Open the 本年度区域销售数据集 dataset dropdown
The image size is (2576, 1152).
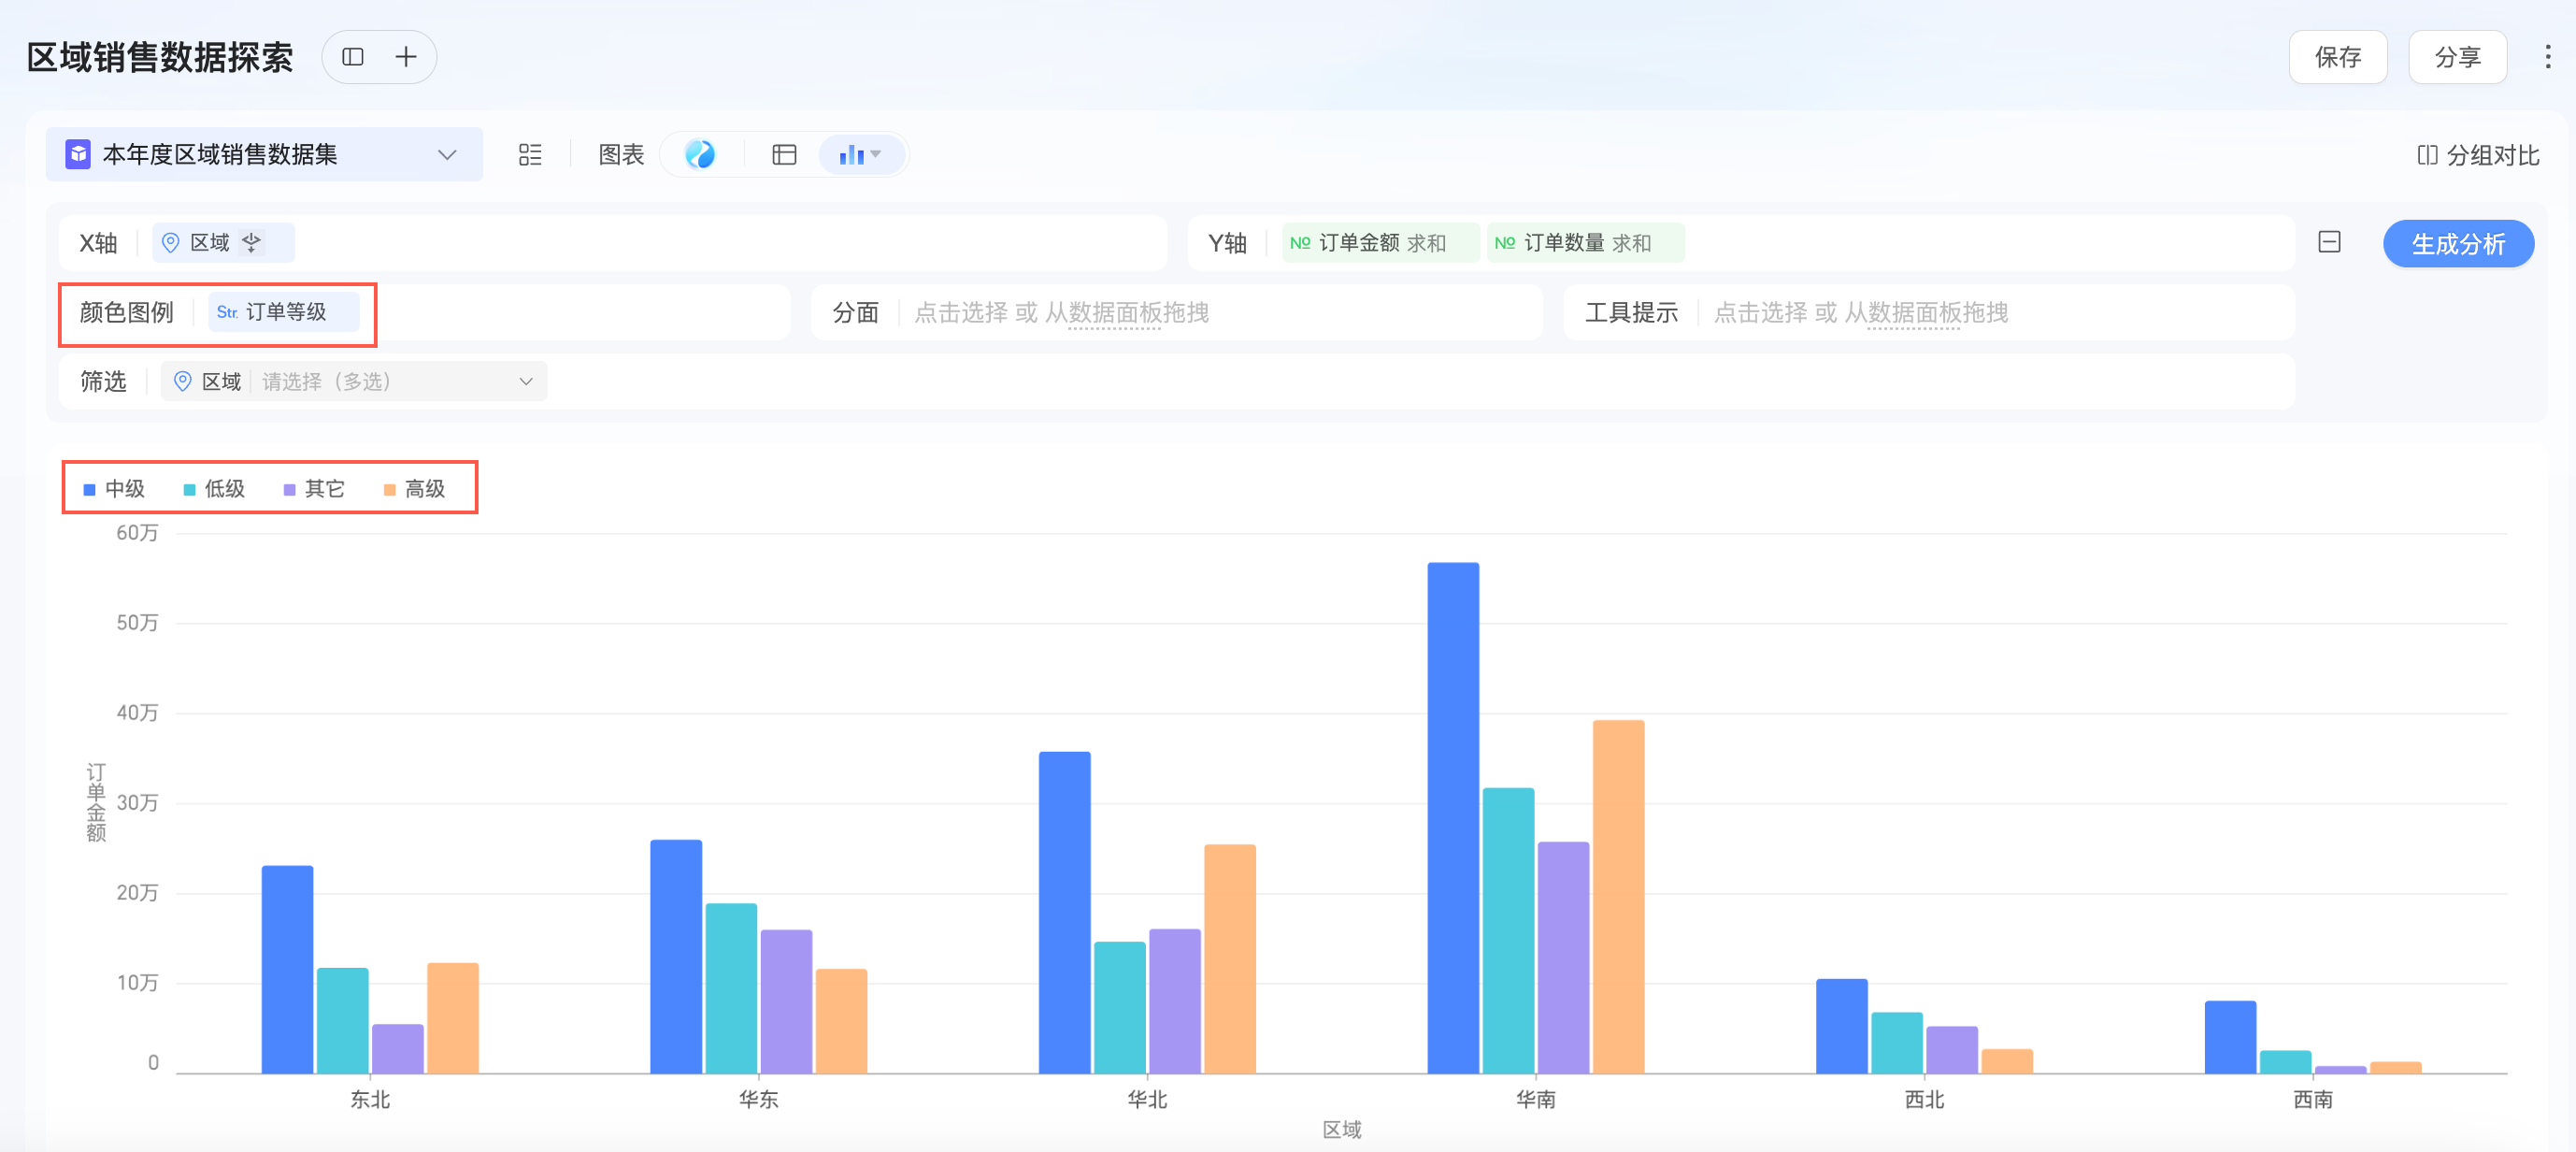264,155
